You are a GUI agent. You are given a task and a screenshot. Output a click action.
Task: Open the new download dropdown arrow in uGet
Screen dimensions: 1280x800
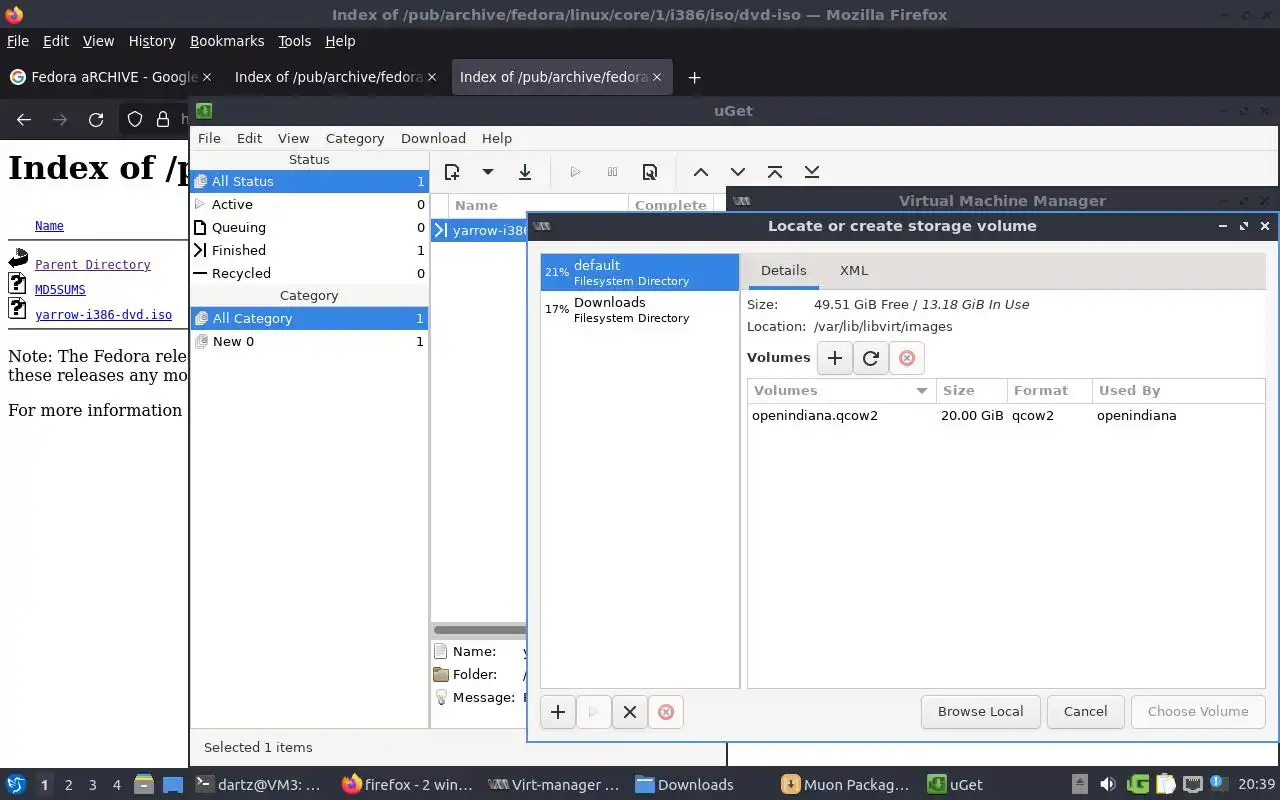[487, 172]
